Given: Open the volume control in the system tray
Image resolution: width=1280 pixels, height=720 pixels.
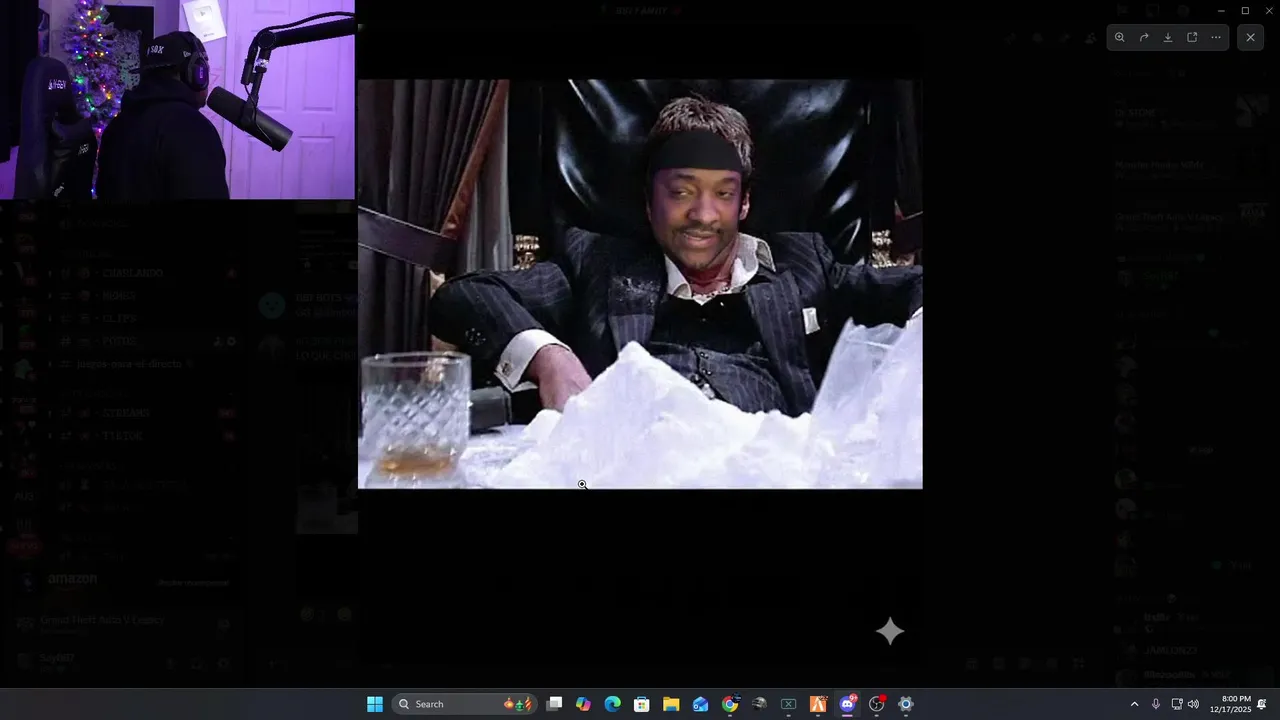Looking at the screenshot, I should tap(1193, 704).
